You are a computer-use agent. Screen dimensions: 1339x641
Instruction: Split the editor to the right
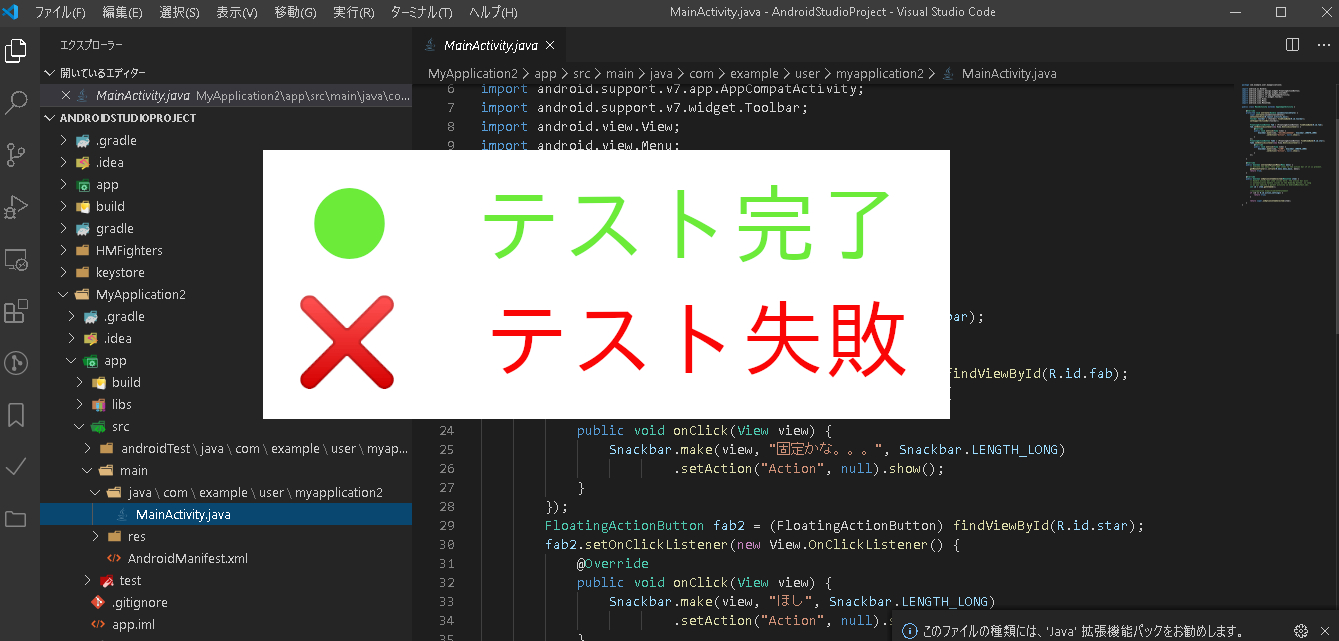[x=1292, y=45]
